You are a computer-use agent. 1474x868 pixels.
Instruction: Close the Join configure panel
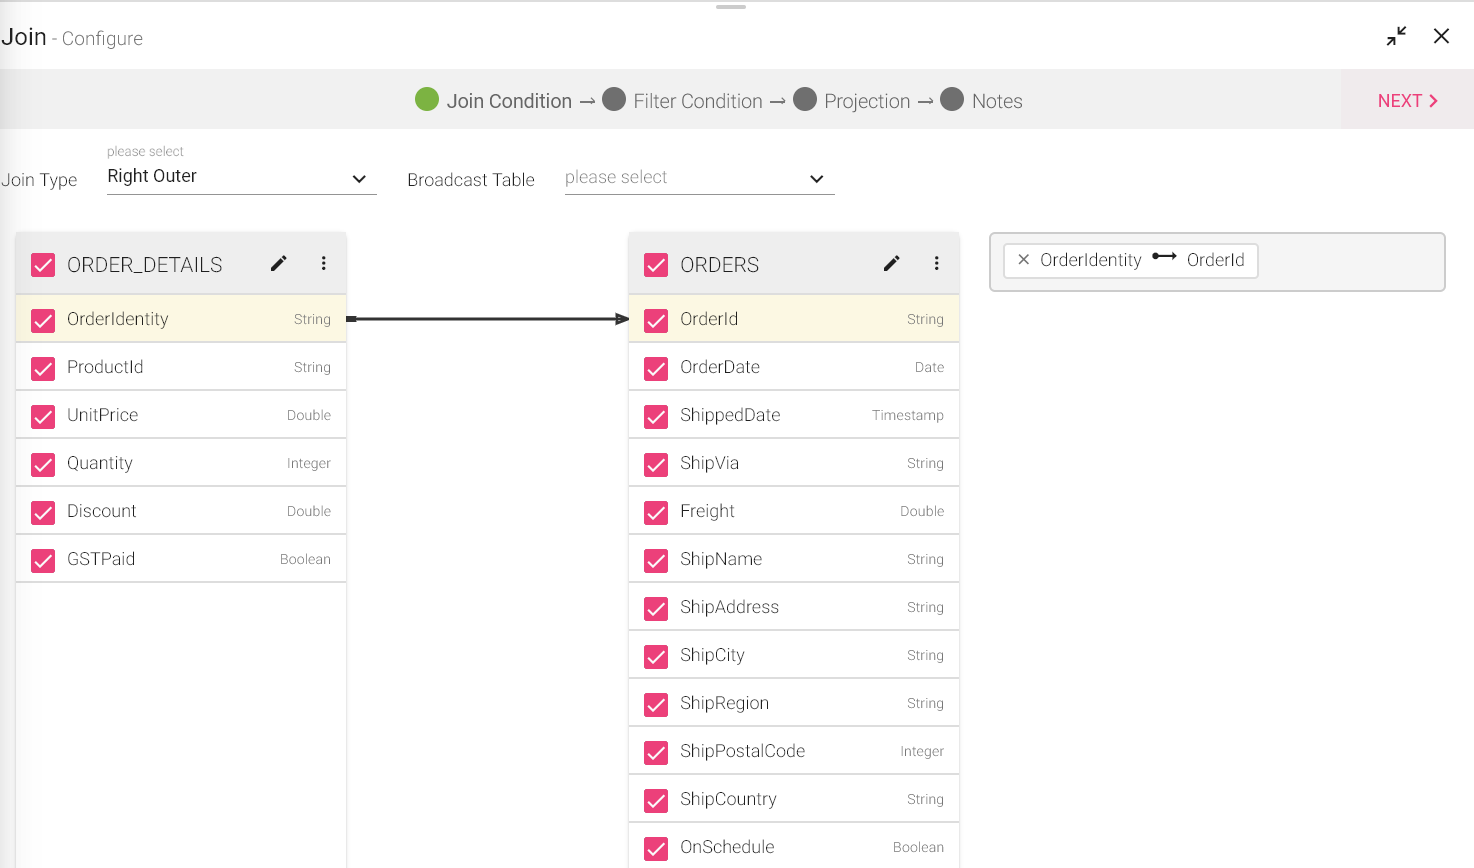[x=1441, y=37]
